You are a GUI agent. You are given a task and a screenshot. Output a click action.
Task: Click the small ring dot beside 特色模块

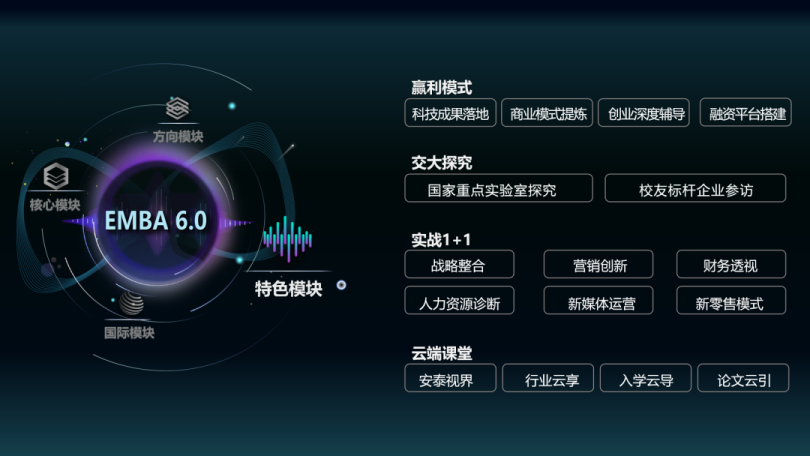pos(341,285)
